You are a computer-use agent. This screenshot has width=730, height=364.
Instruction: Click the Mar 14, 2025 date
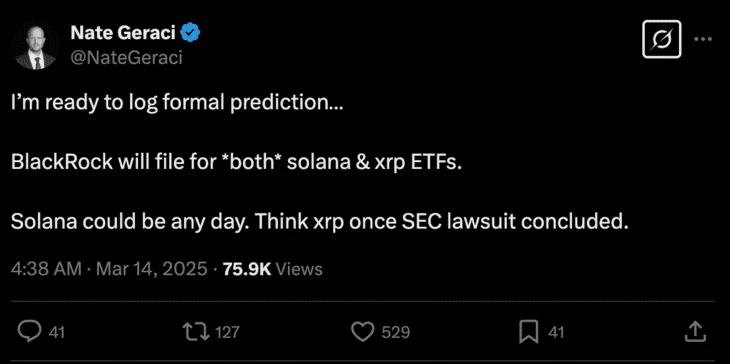(151, 269)
